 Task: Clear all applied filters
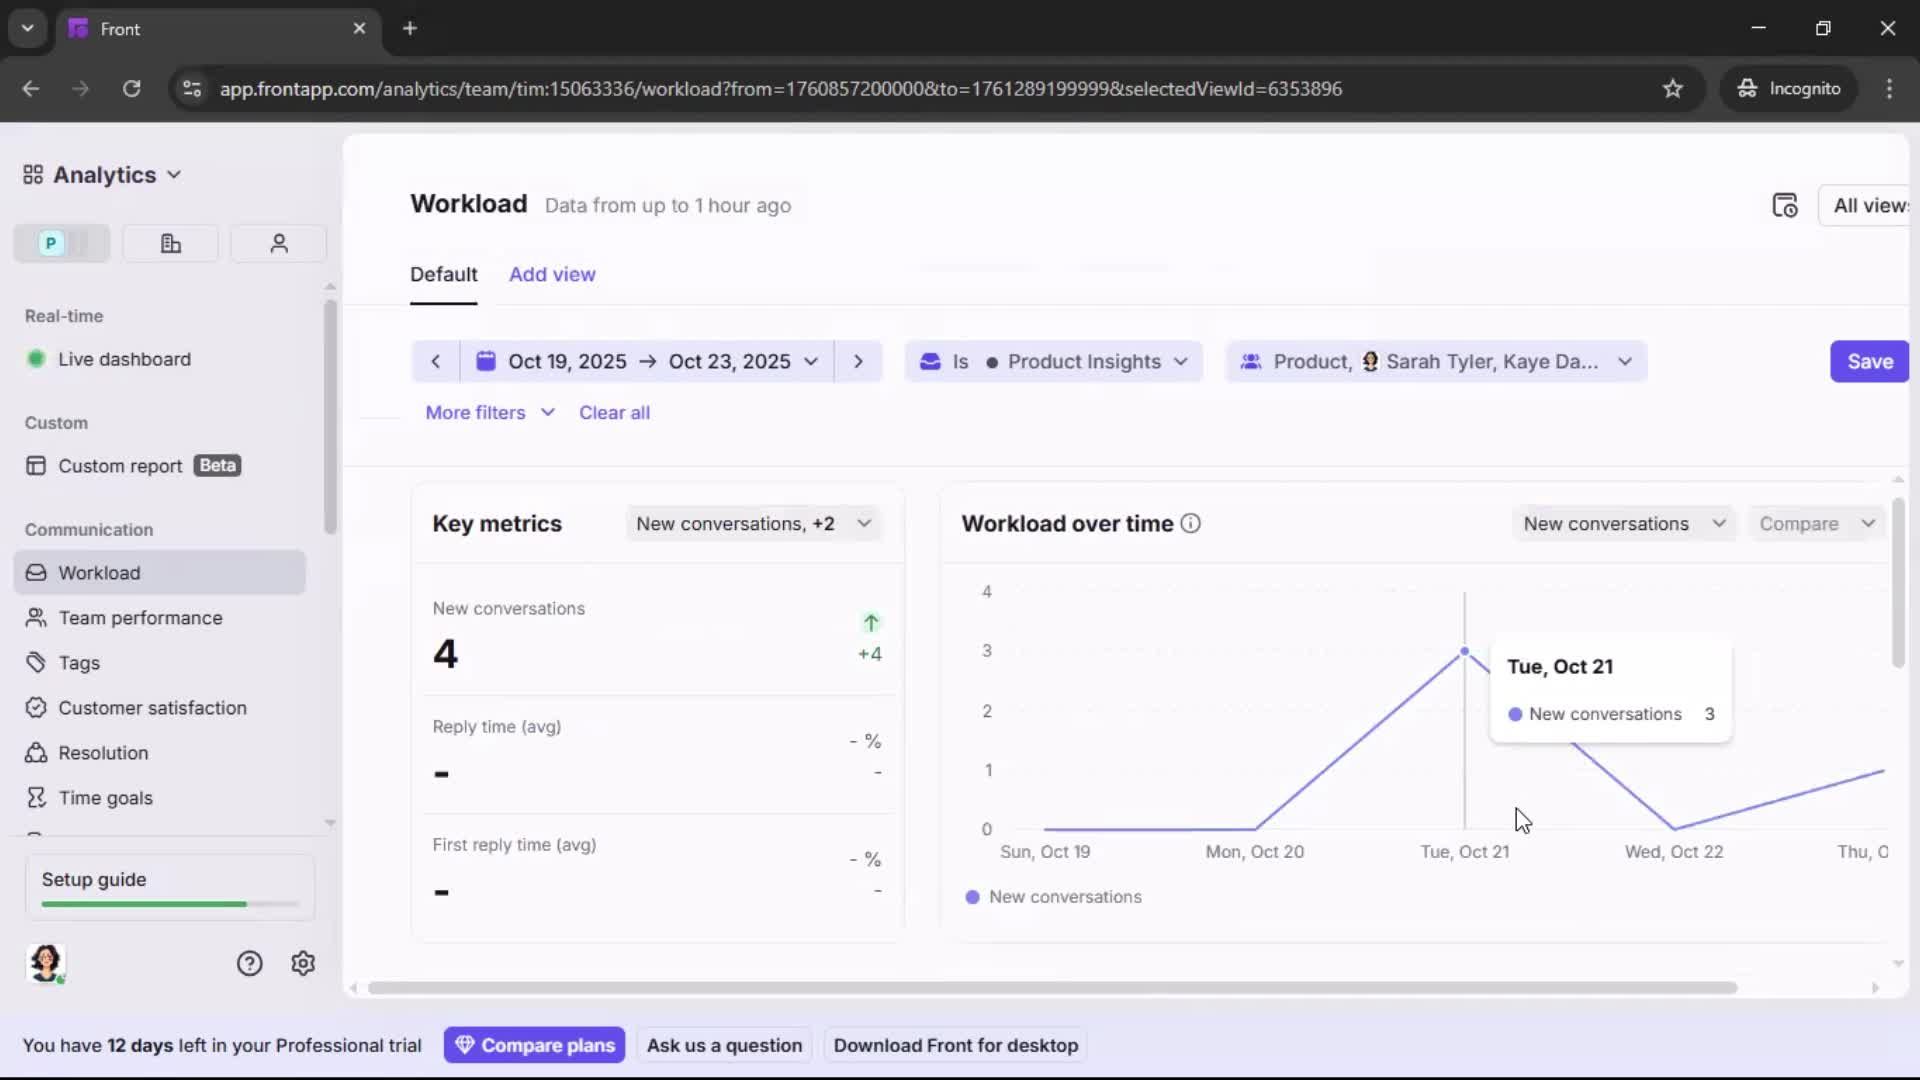coord(615,412)
